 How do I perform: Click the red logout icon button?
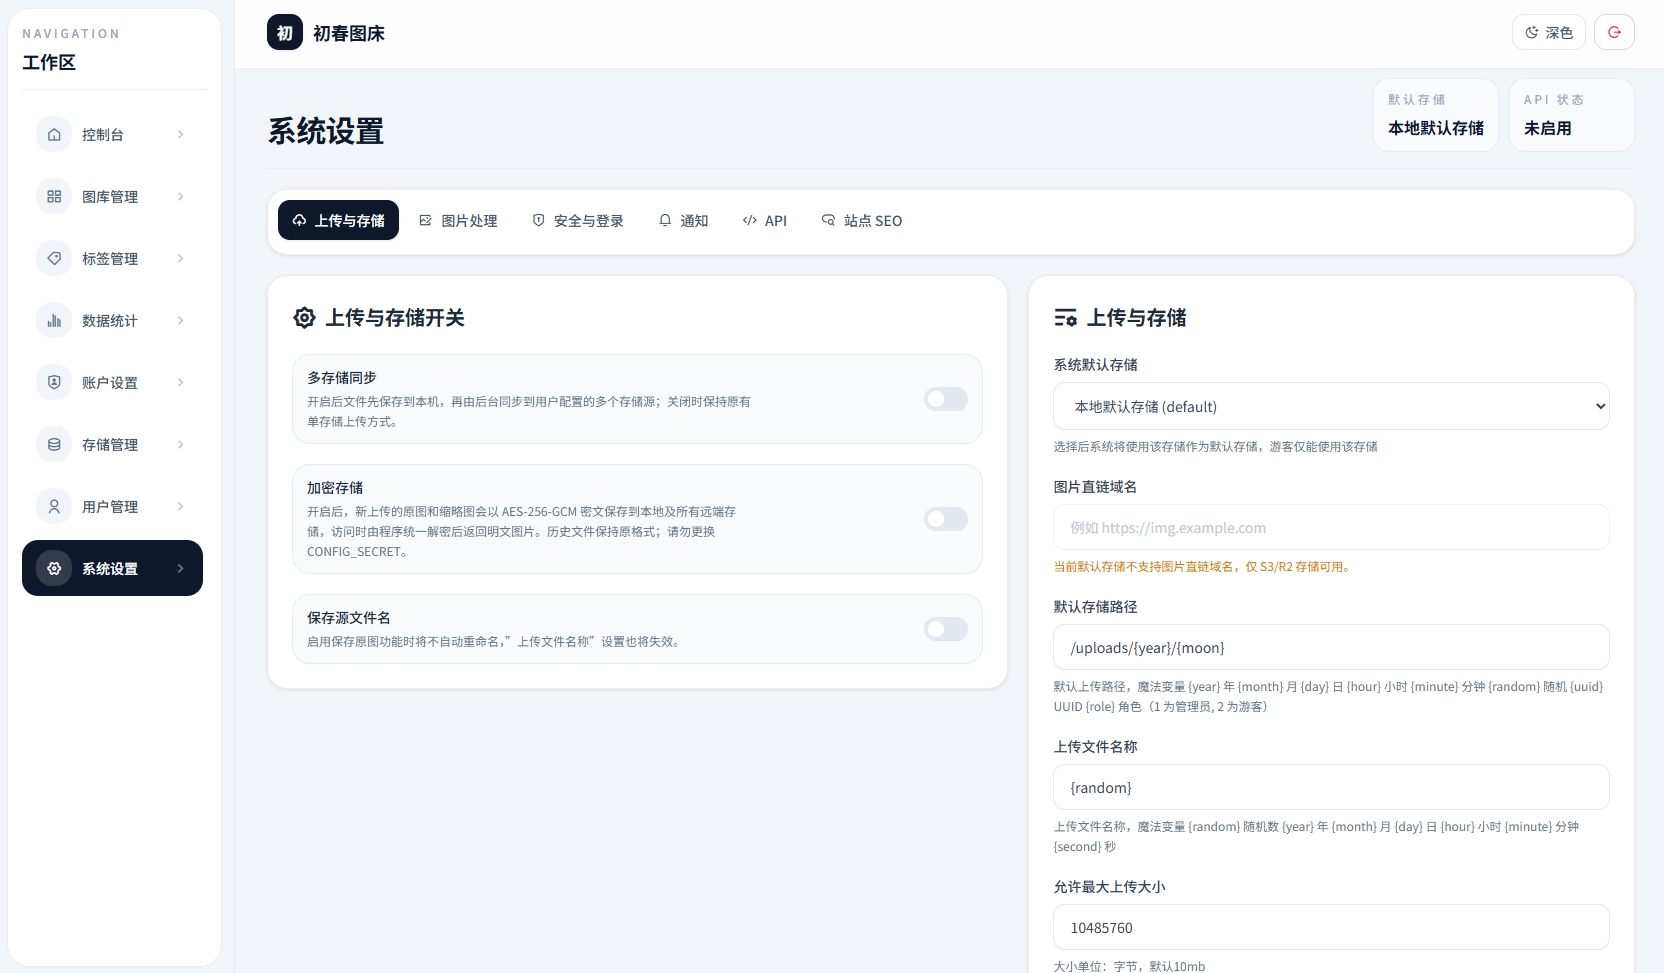[1614, 32]
